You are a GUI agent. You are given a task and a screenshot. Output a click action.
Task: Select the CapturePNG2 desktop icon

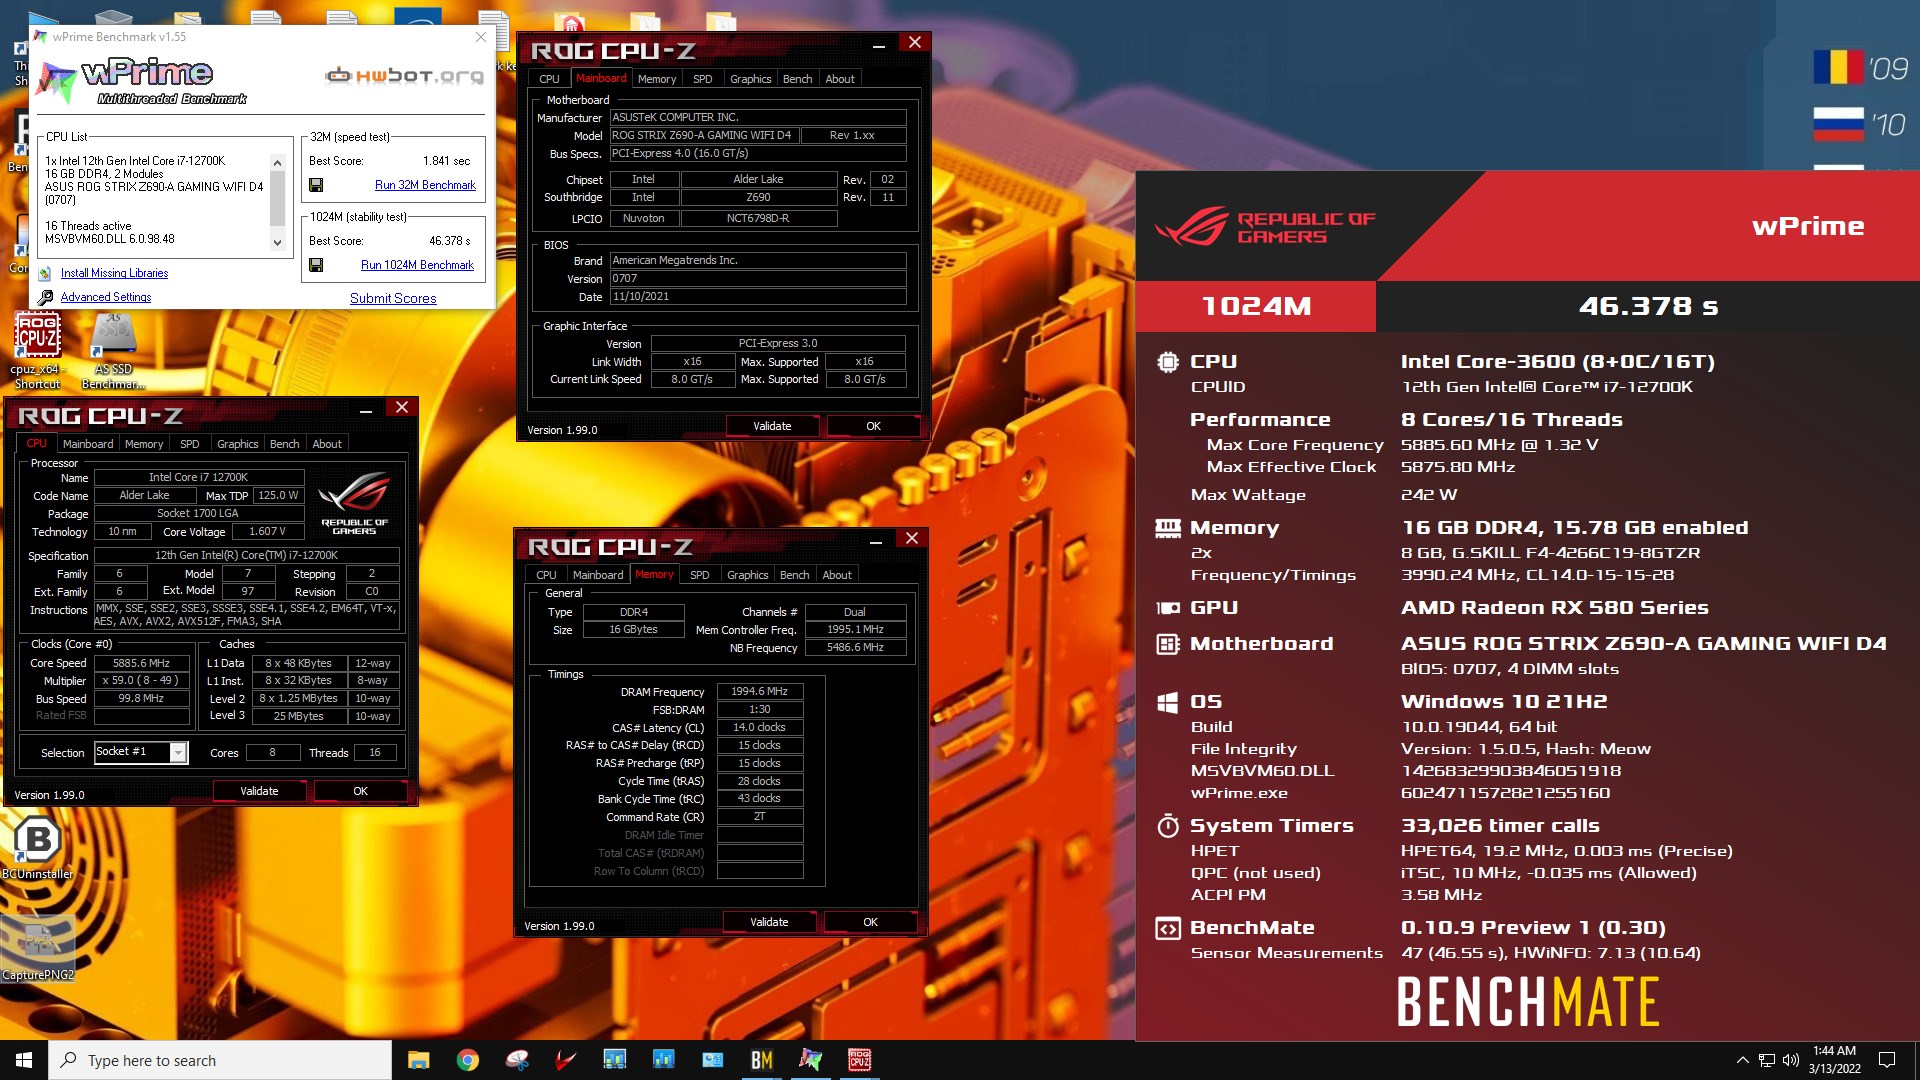coord(38,948)
